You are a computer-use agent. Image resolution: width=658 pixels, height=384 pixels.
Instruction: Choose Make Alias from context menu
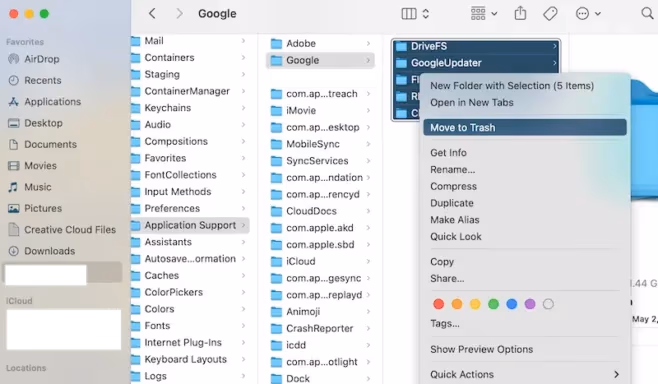tap(454, 220)
